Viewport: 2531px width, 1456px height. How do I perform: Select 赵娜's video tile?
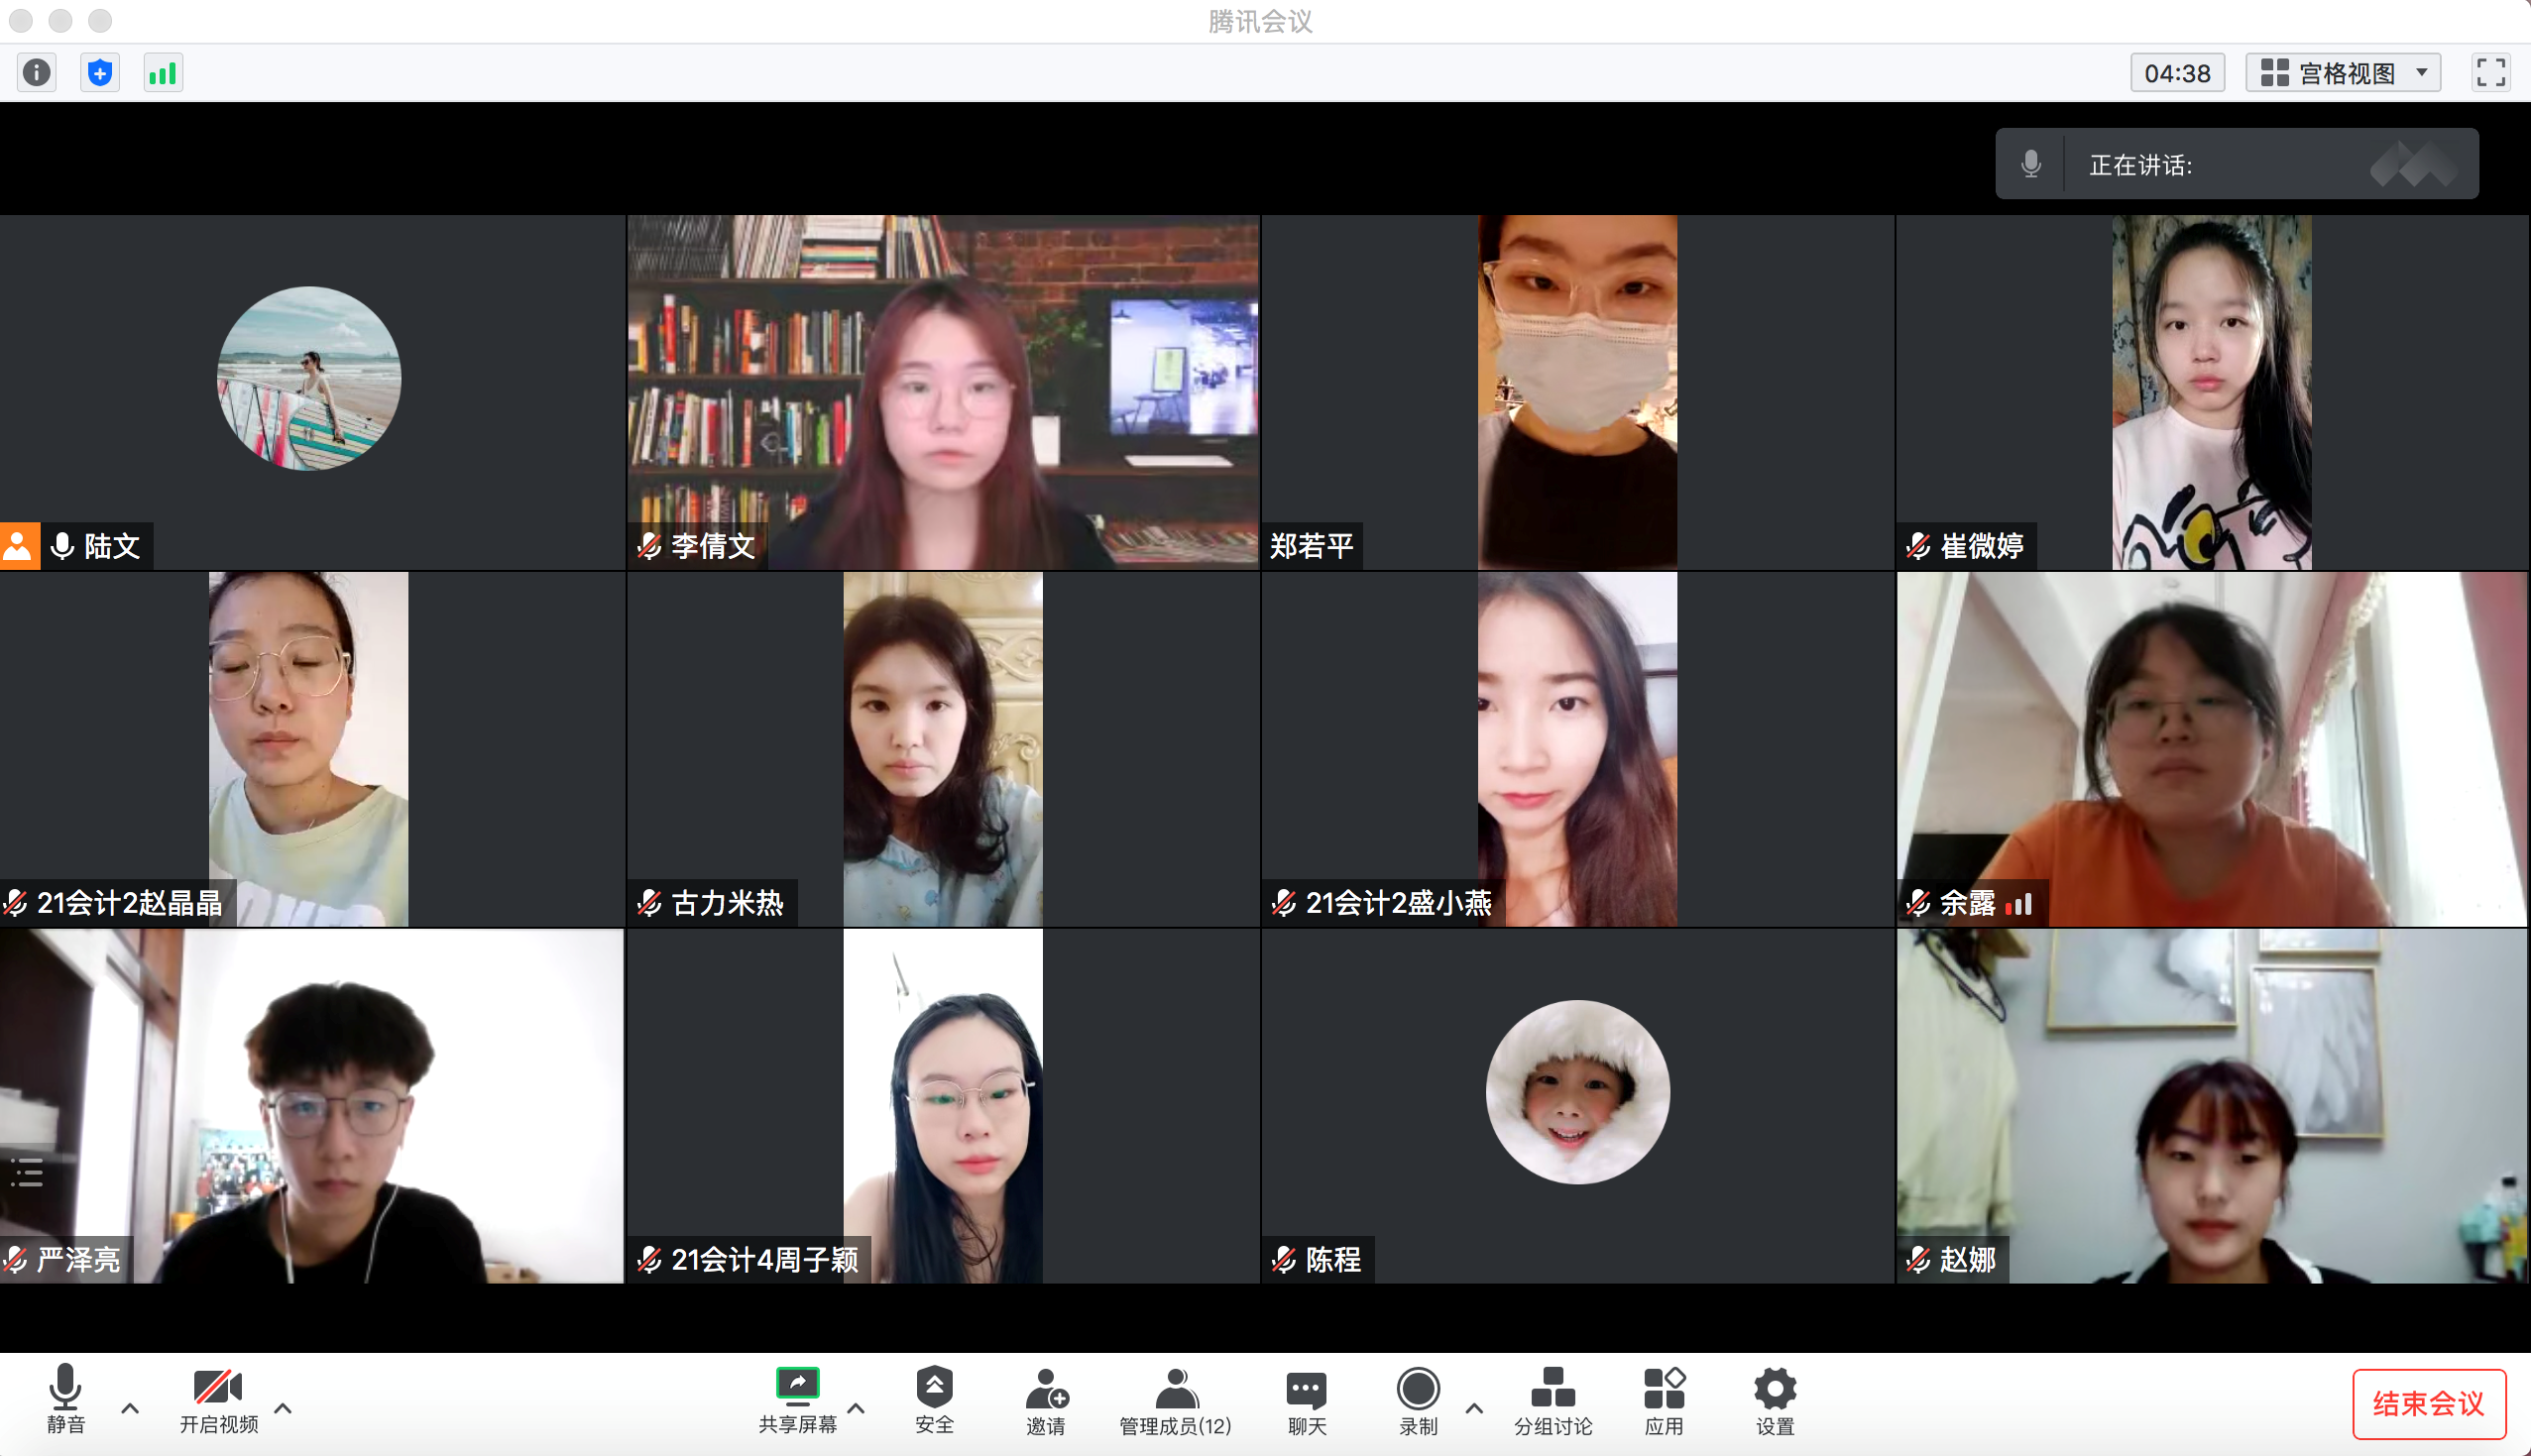coord(2212,1105)
